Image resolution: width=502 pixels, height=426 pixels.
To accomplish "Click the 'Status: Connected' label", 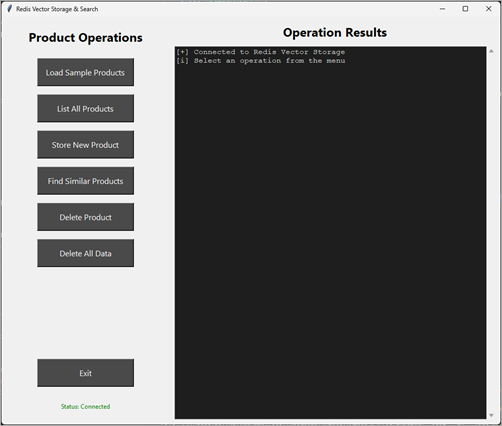I will coord(85,406).
